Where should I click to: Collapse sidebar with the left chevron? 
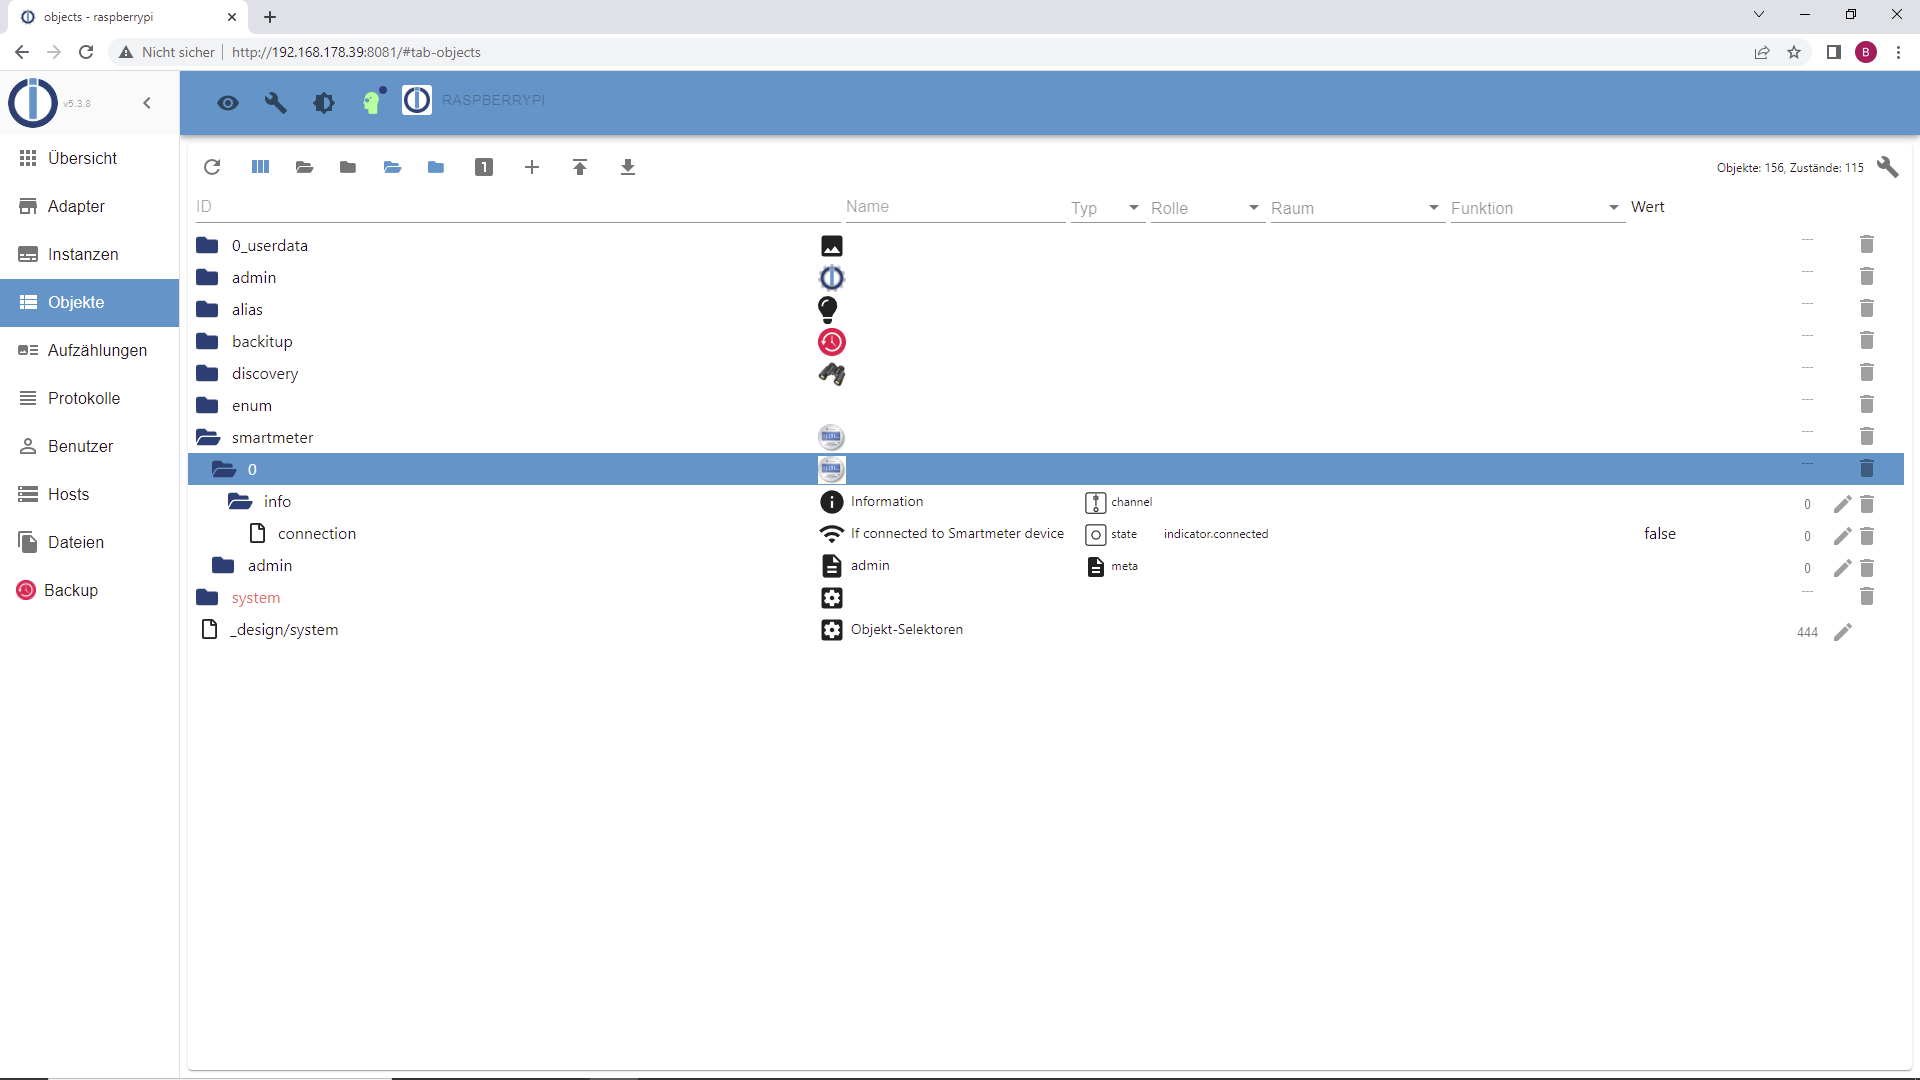(147, 103)
